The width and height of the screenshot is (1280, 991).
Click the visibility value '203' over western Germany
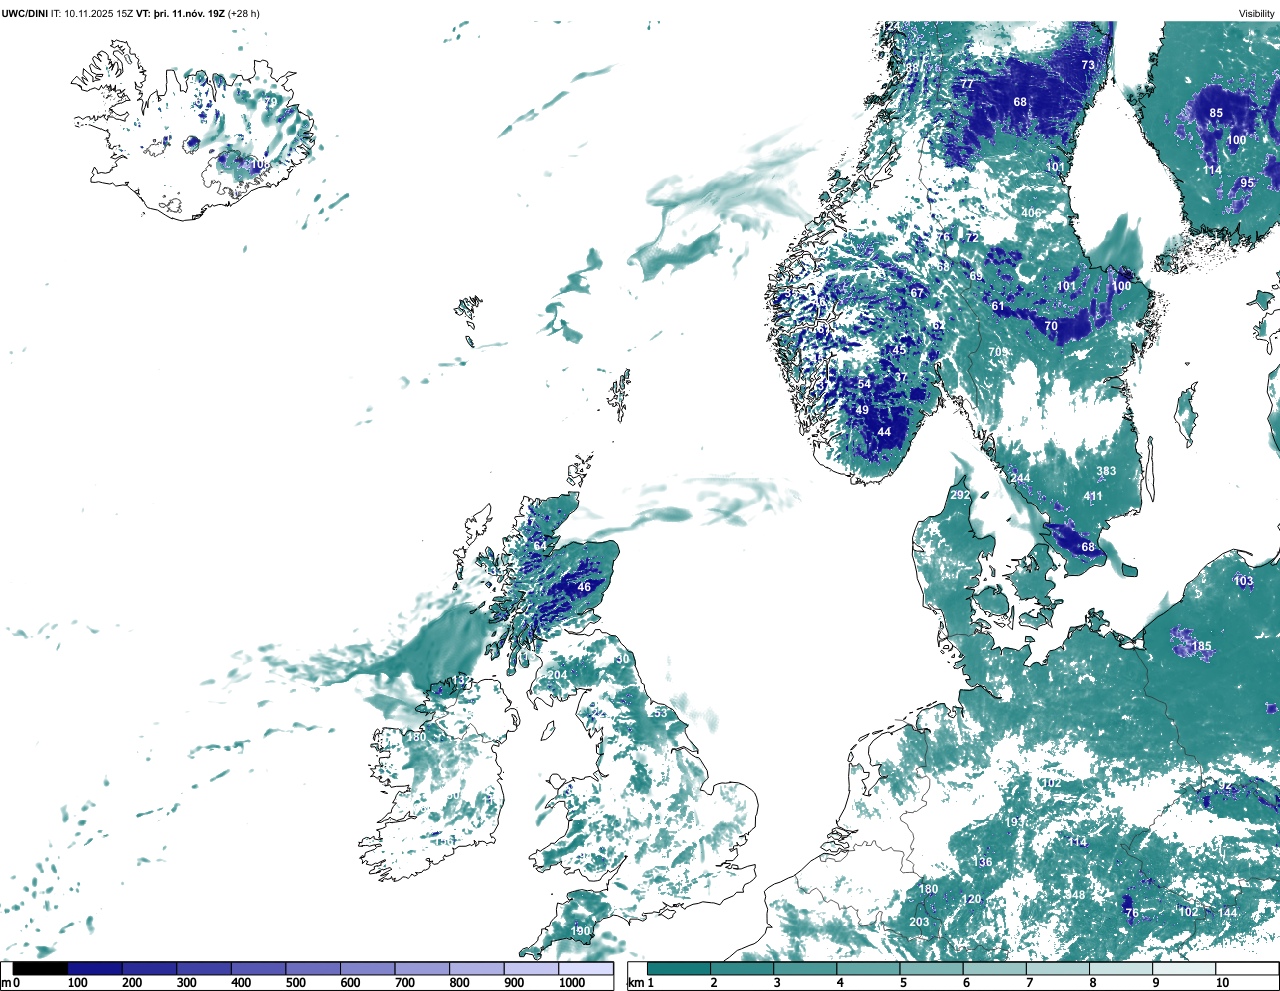[919, 922]
